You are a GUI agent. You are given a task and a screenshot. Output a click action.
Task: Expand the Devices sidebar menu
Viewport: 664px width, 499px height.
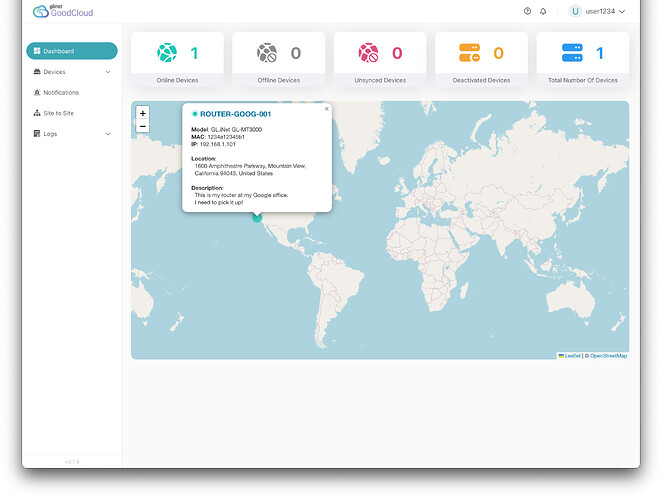(x=72, y=72)
